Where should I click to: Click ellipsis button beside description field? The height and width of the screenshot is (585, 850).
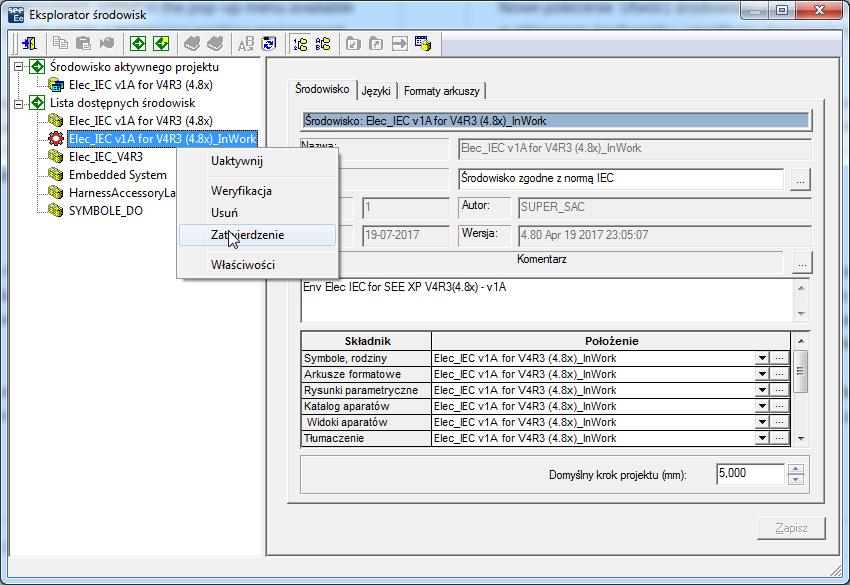[x=800, y=180]
